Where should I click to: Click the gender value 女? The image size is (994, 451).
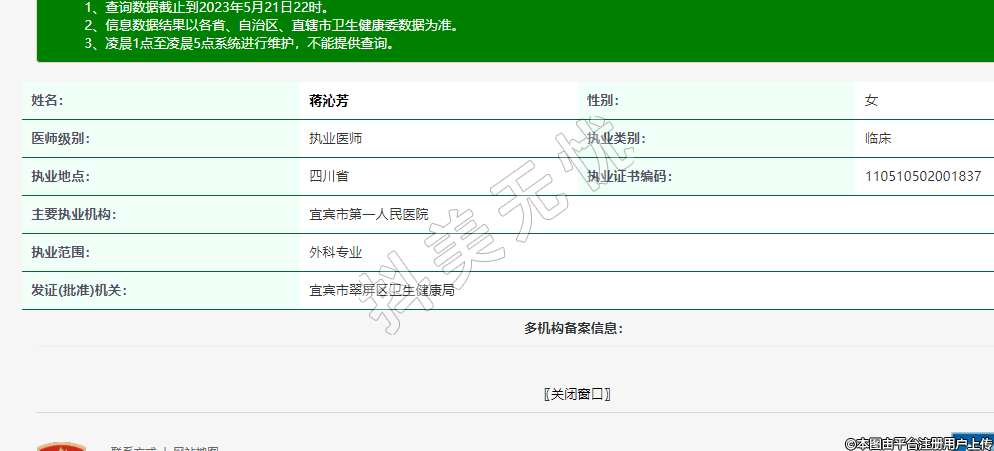coord(871,101)
